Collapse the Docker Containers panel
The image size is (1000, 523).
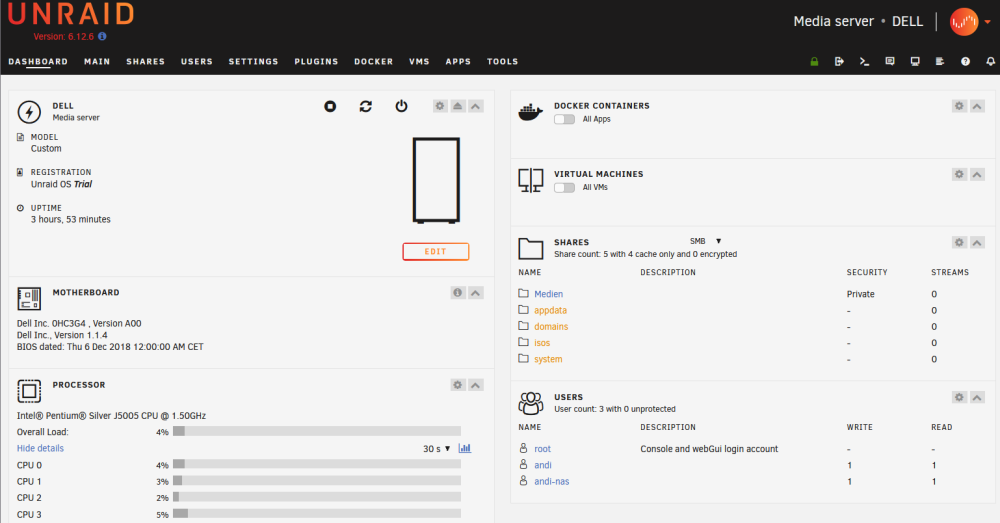977,106
